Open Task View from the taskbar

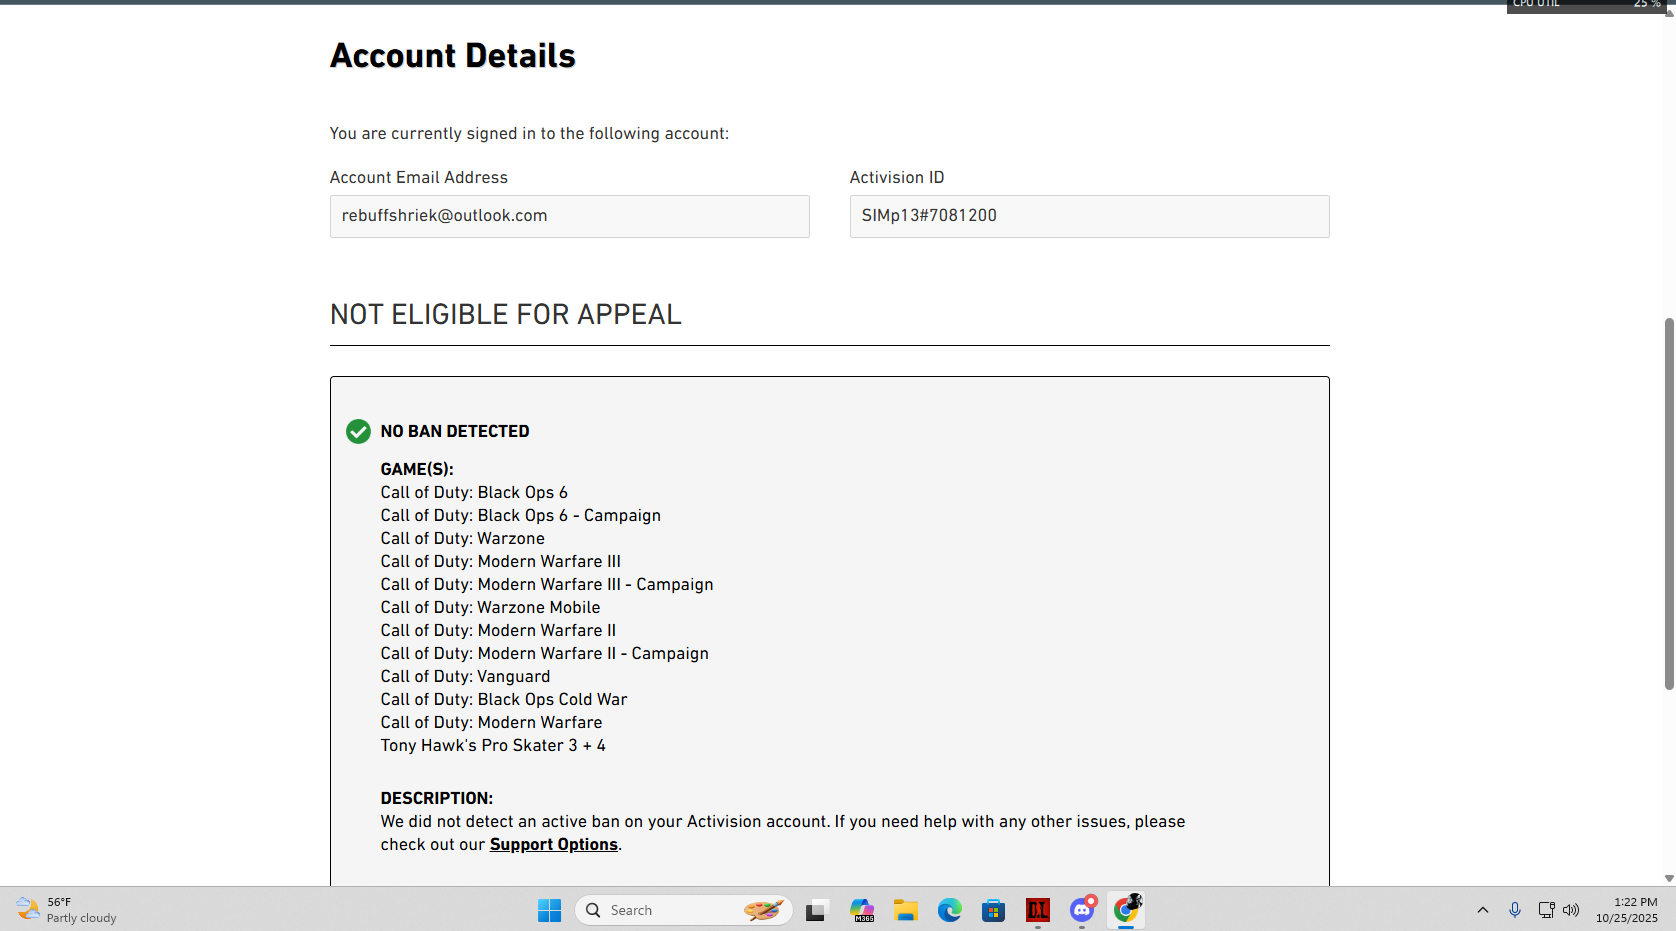pyautogui.click(x=816, y=910)
